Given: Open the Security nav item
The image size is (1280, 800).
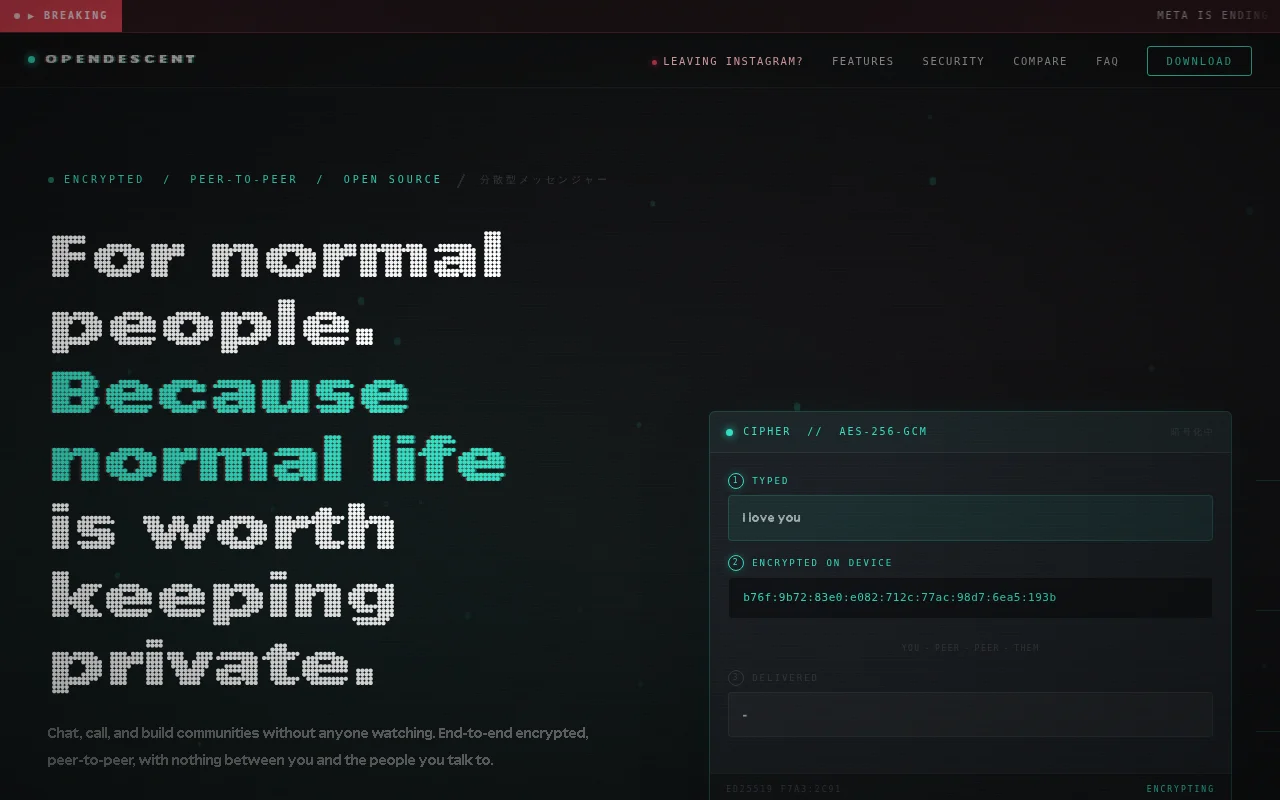Looking at the screenshot, I should 953,62.
